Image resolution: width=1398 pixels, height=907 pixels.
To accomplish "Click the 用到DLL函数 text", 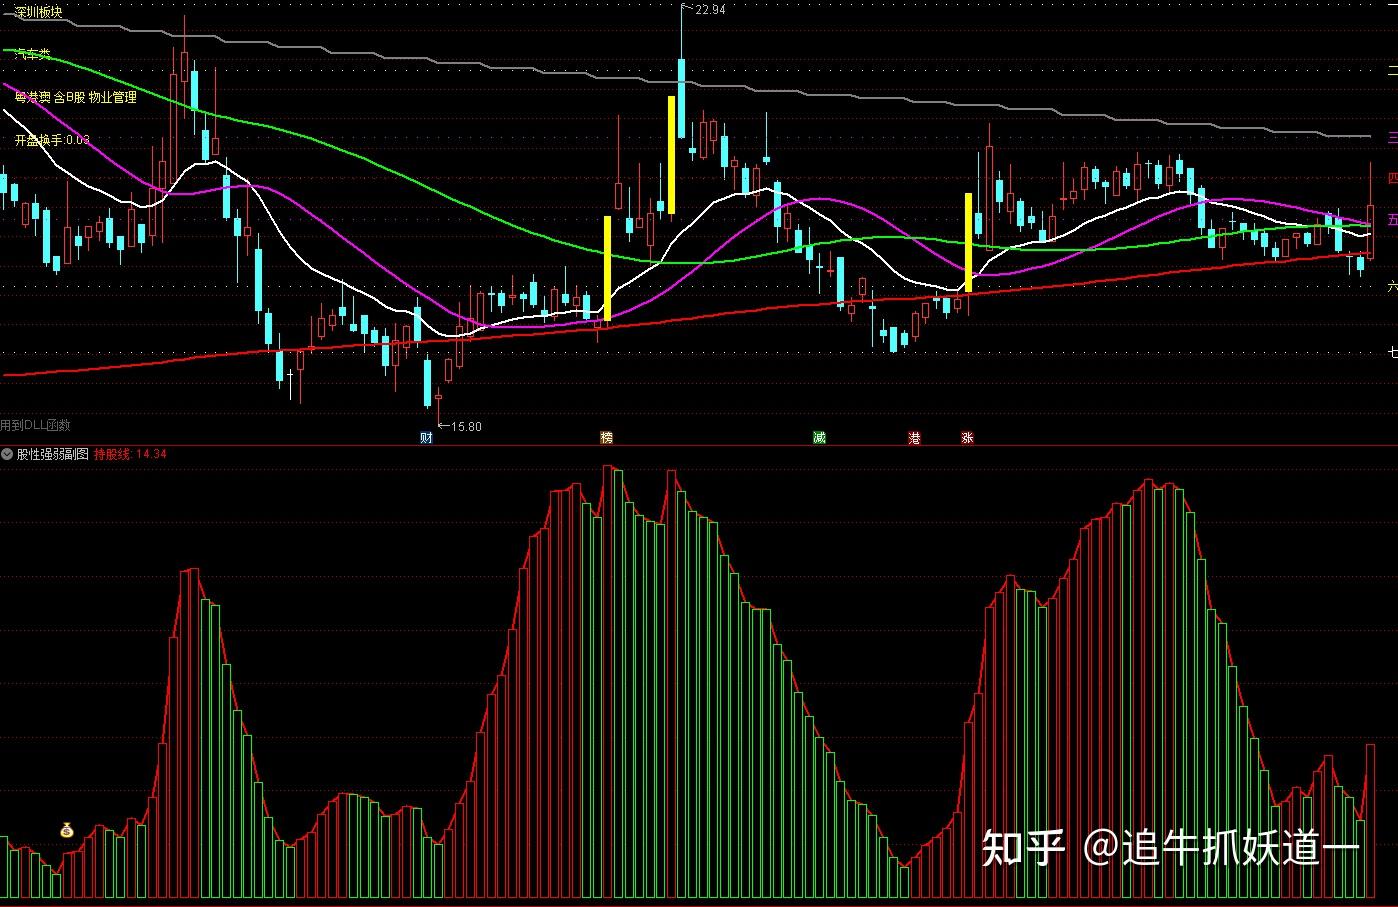I will 35,425.
